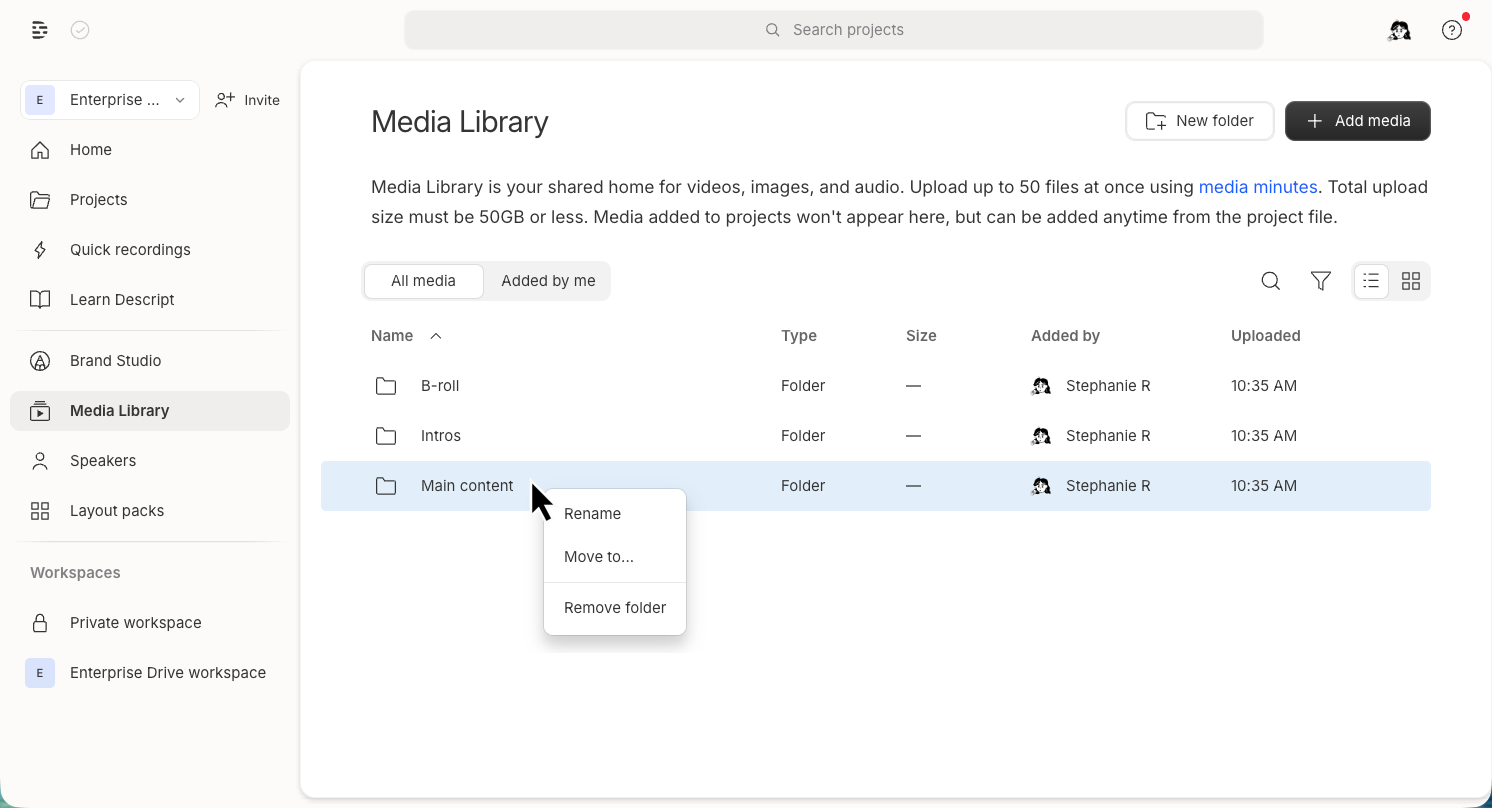Screen dimensions: 1492x808
Task: Create a New folder
Action: 1199,120
